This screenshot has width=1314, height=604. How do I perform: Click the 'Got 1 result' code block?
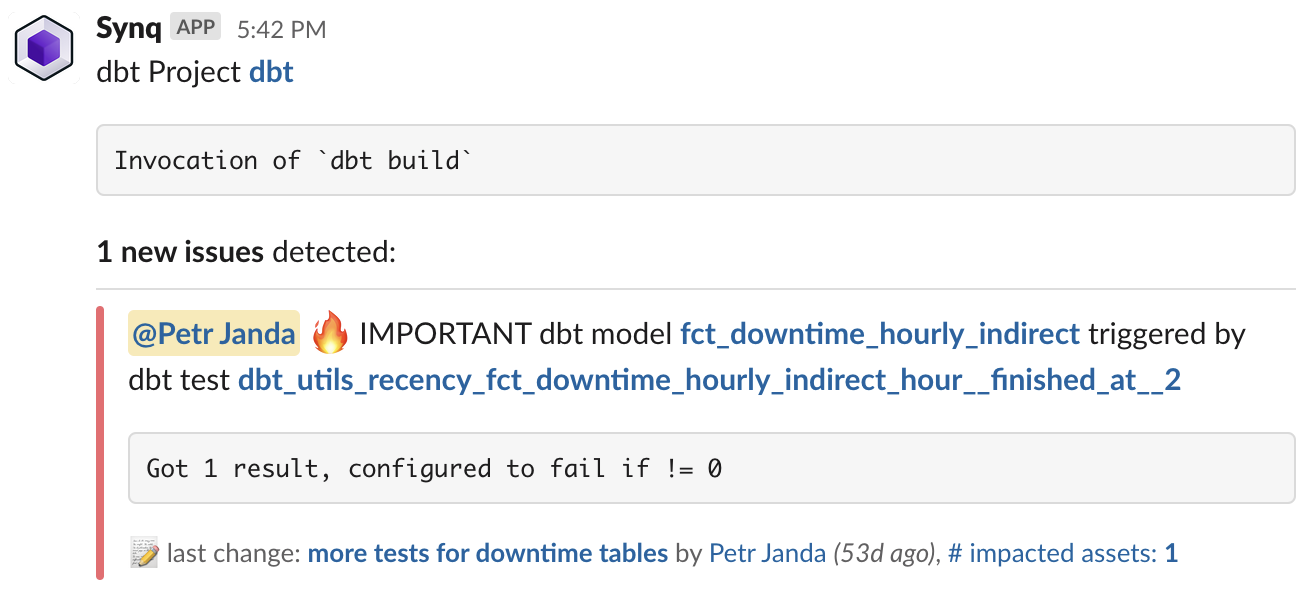point(712,468)
